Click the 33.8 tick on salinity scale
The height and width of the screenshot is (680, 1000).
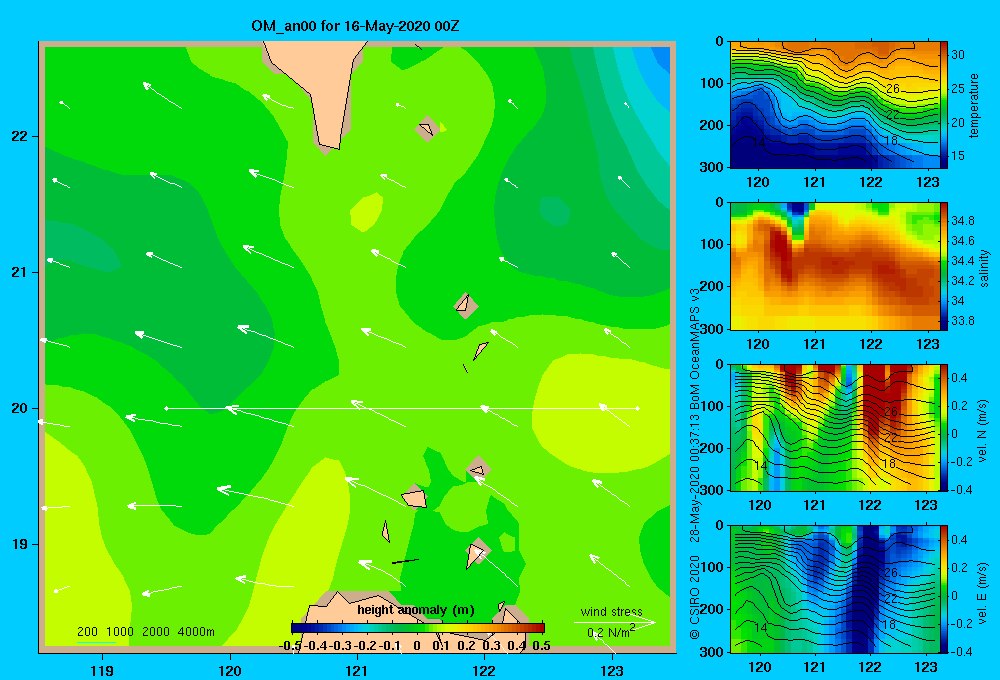962,321
